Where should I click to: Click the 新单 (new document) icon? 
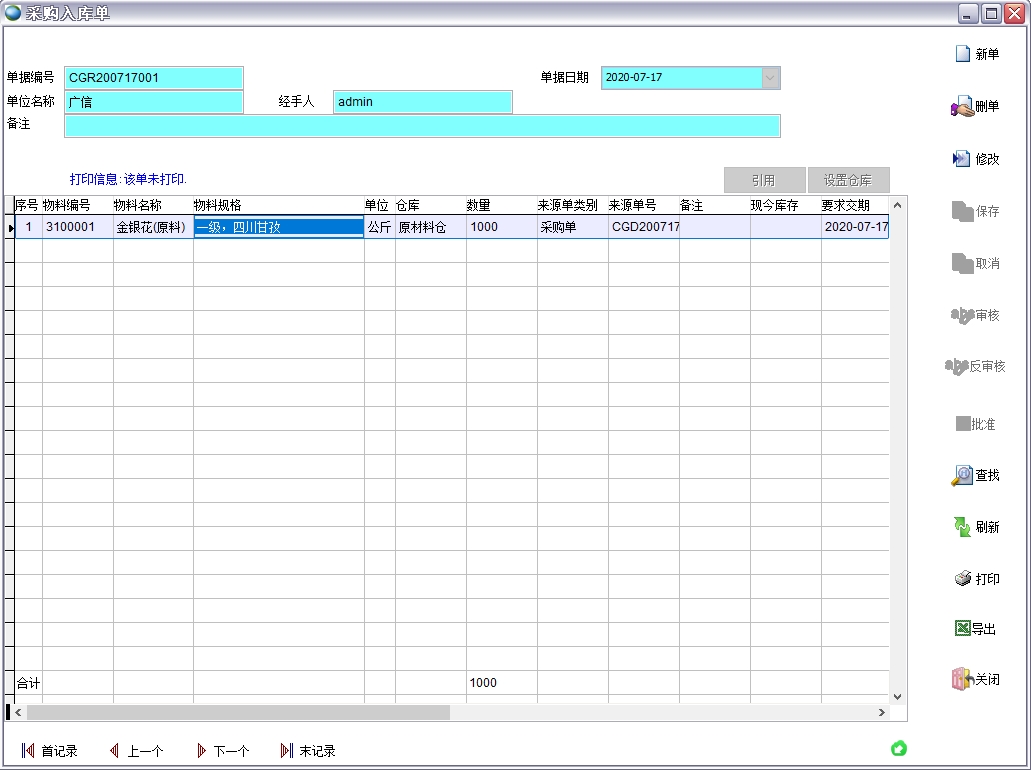tap(962, 54)
